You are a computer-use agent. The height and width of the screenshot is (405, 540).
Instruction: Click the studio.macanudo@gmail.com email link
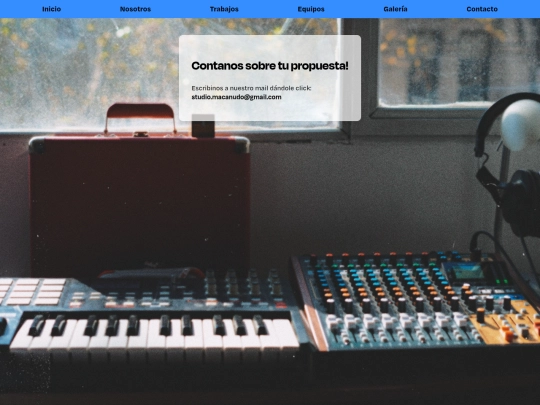tap(236, 97)
